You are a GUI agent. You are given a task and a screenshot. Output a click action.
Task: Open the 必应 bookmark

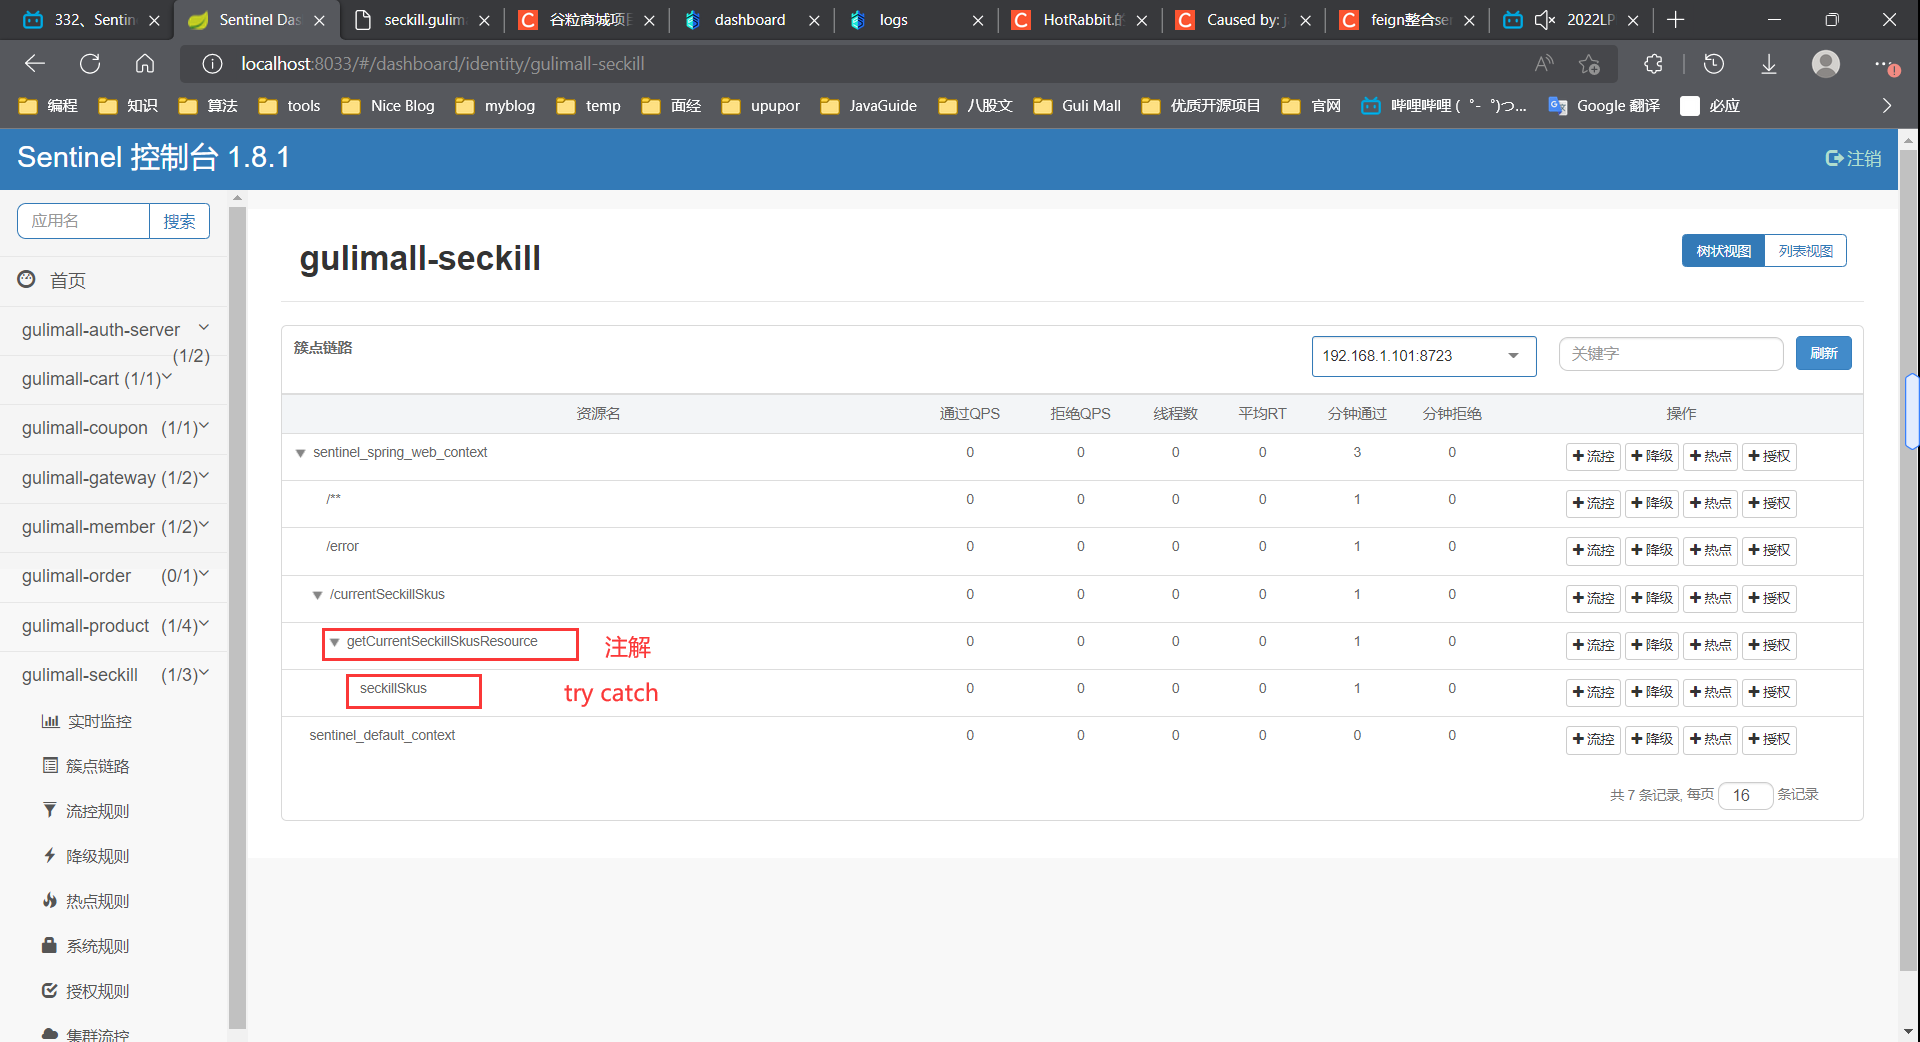[x=1711, y=106]
